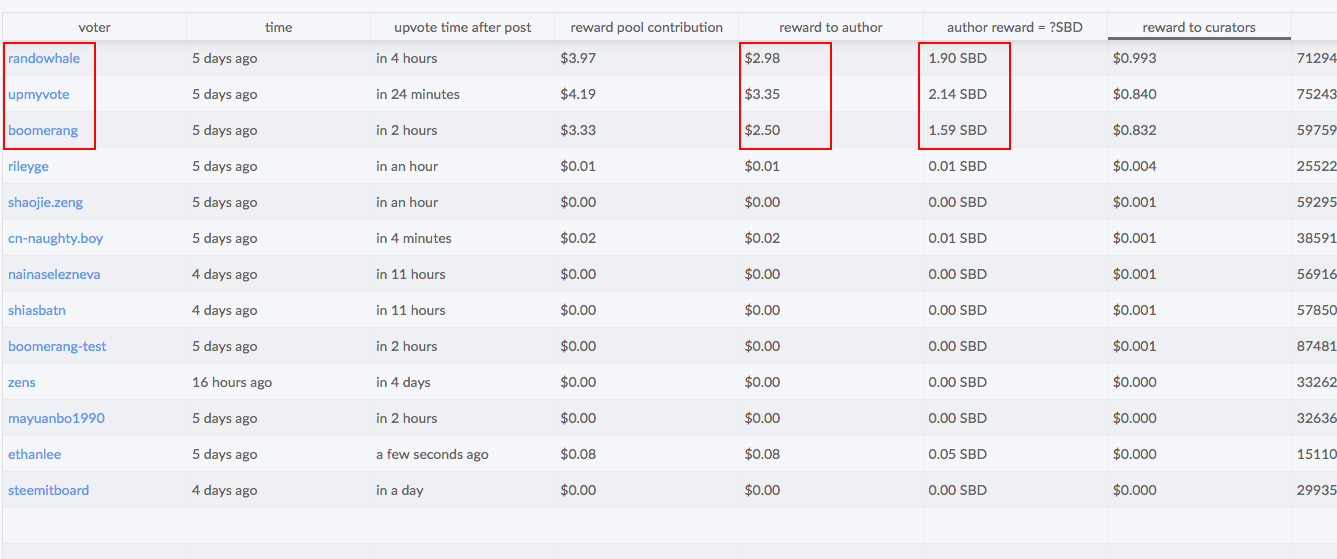Open voter link rileyge
This screenshot has height=559, width=1337.
tap(28, 166)
